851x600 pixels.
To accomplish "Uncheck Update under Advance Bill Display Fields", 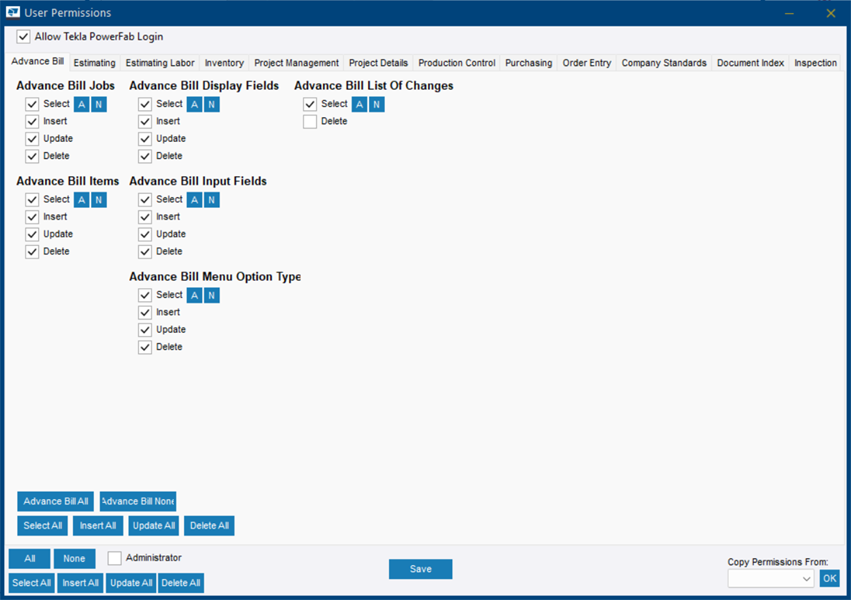I will (x=145, y=139).
